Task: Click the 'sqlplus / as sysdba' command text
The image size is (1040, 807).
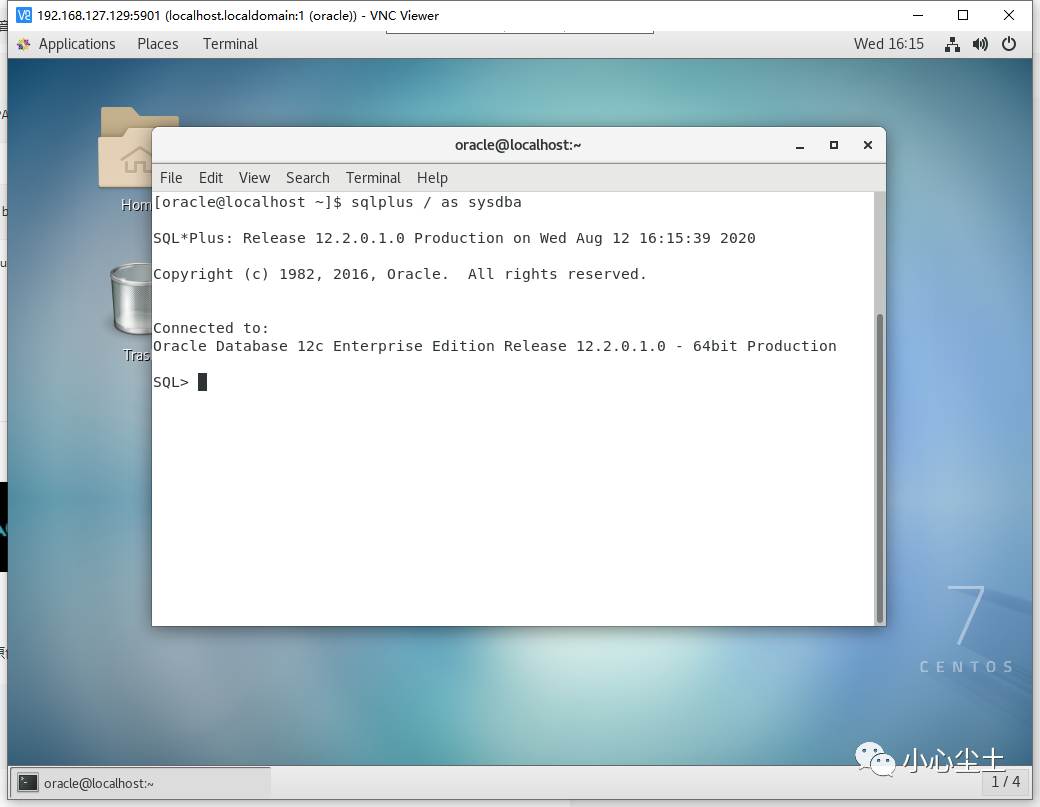Action: (x=436, y=202)
